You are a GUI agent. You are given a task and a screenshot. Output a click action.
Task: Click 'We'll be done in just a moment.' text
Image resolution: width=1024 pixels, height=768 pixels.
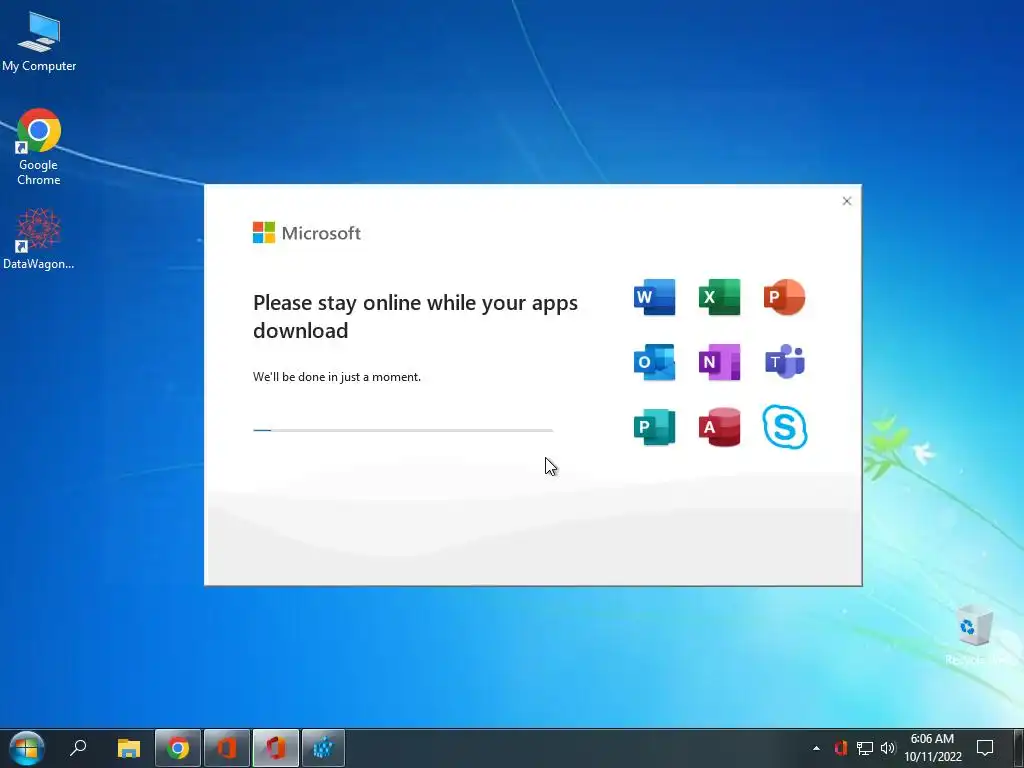[x=337, y=377]
